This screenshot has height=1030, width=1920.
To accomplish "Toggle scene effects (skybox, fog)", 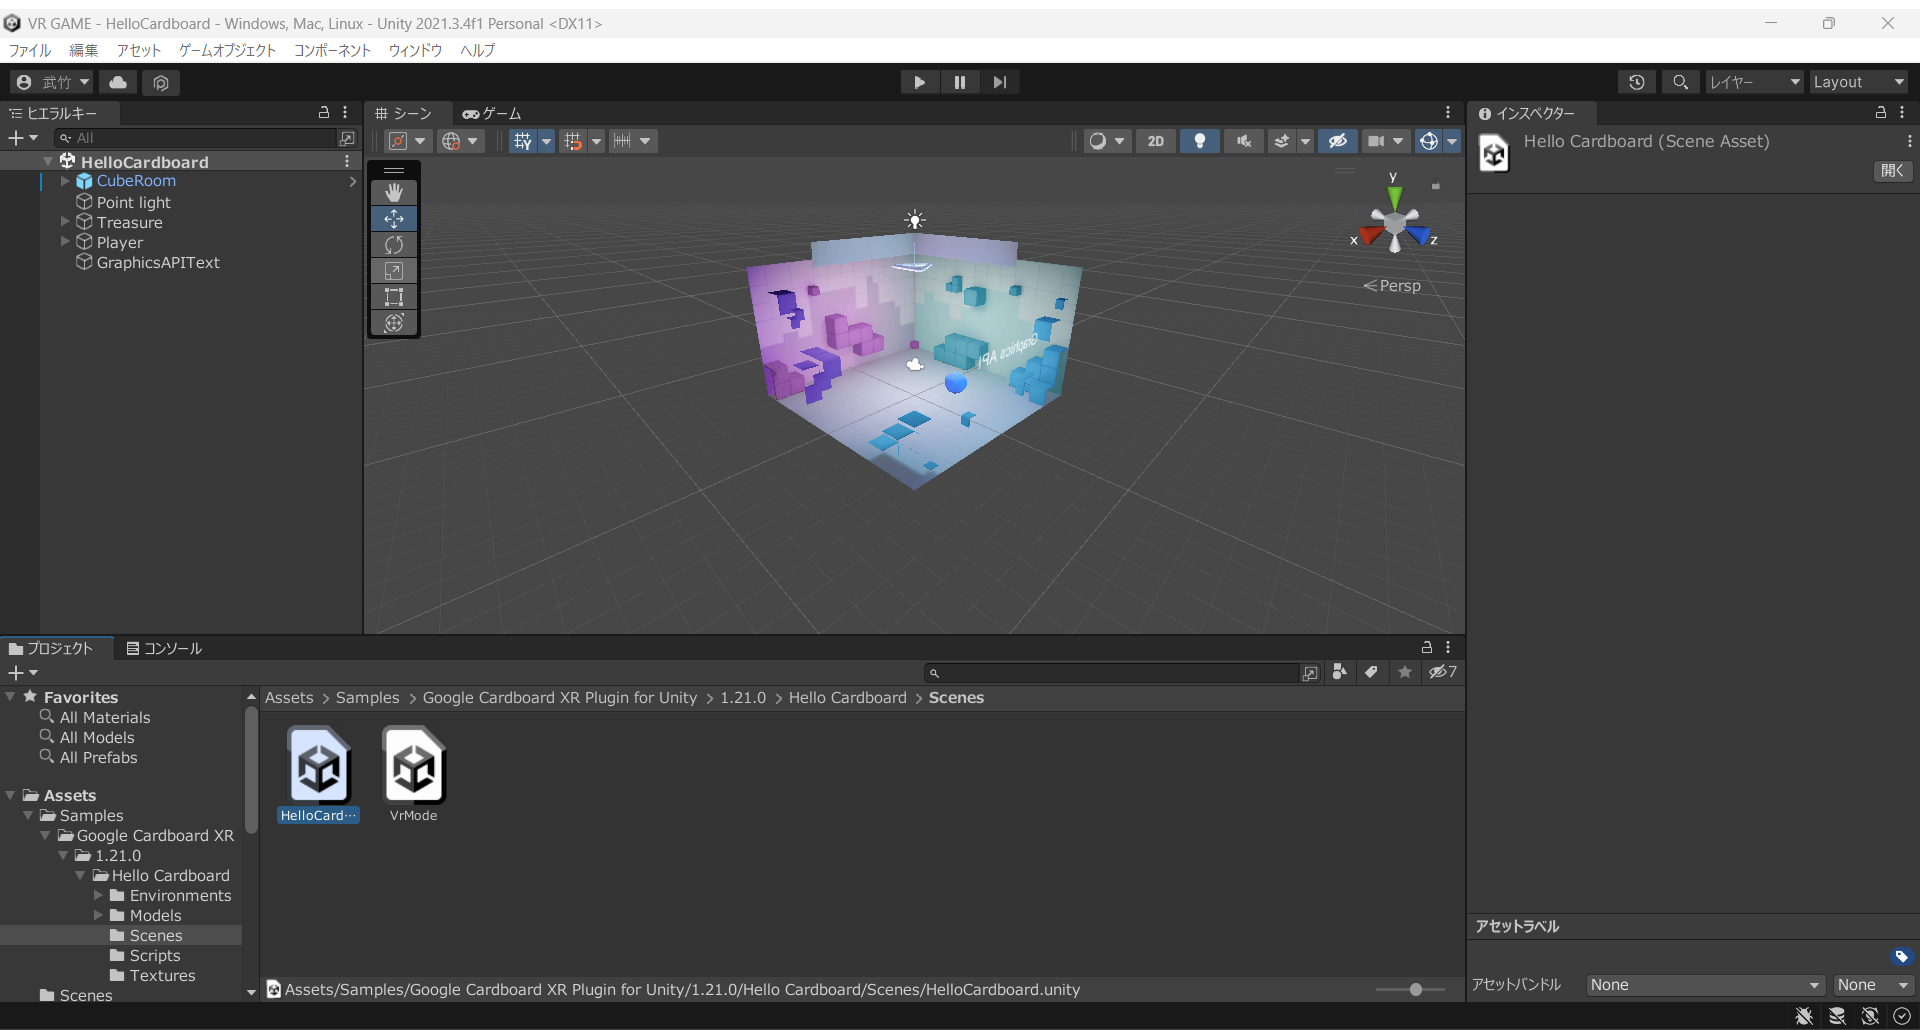I will [1281, 141].
